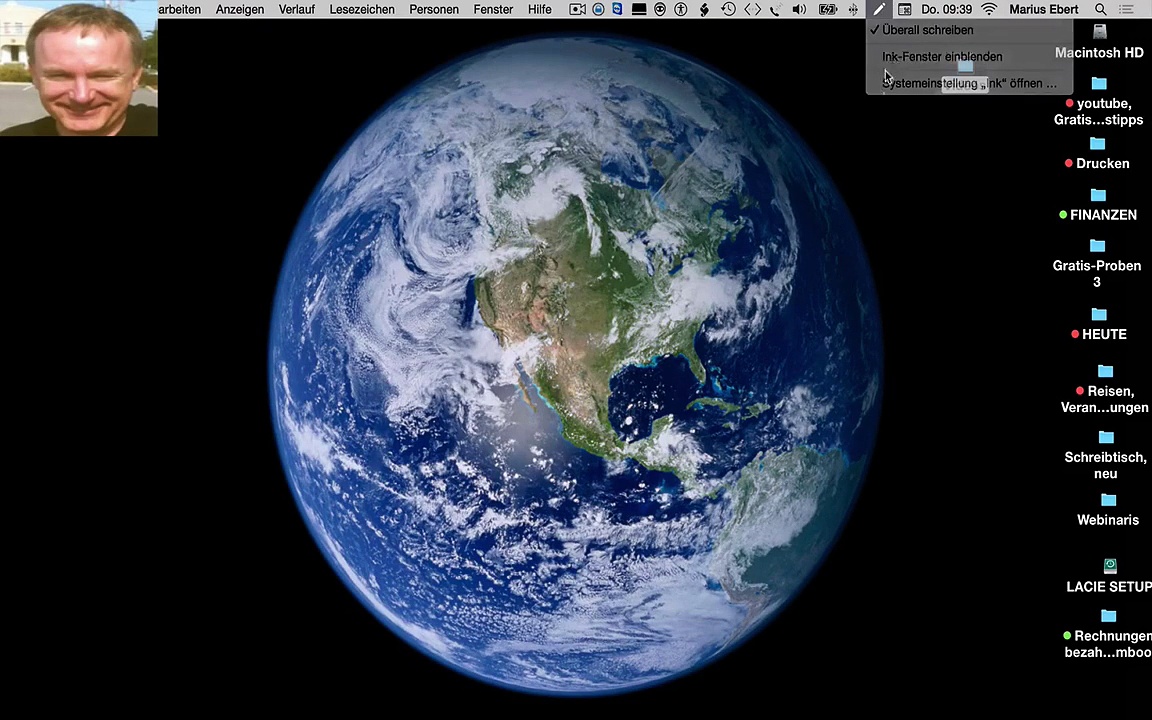Select the FINANZEN folder on desktop
This screenshot has height=720, width=1152.
tap(1098, 205)
